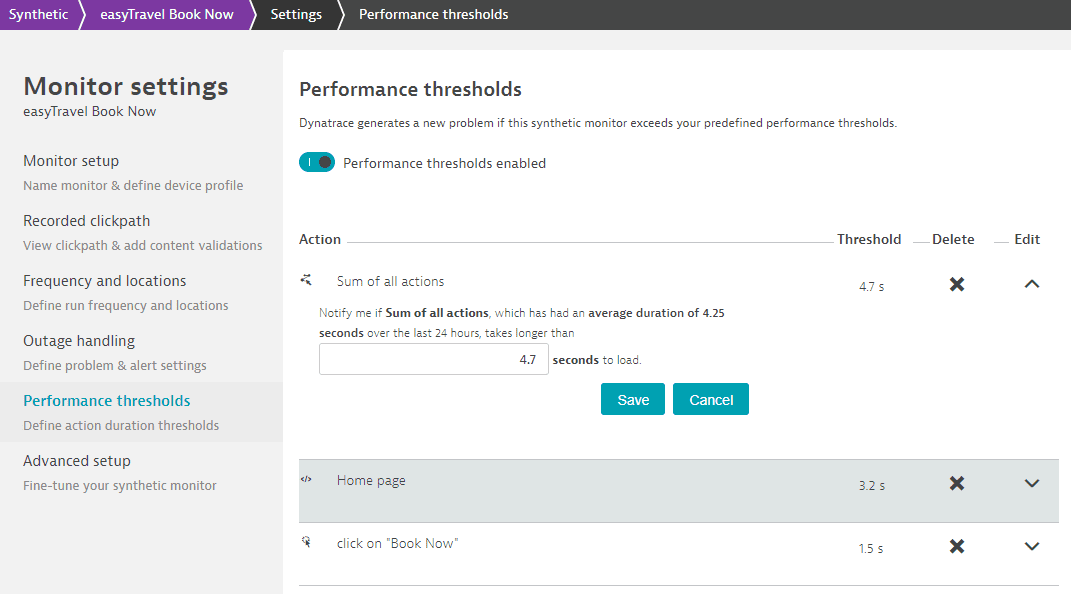
Task: Open Recorded clickpath settings
Action: 87,221
